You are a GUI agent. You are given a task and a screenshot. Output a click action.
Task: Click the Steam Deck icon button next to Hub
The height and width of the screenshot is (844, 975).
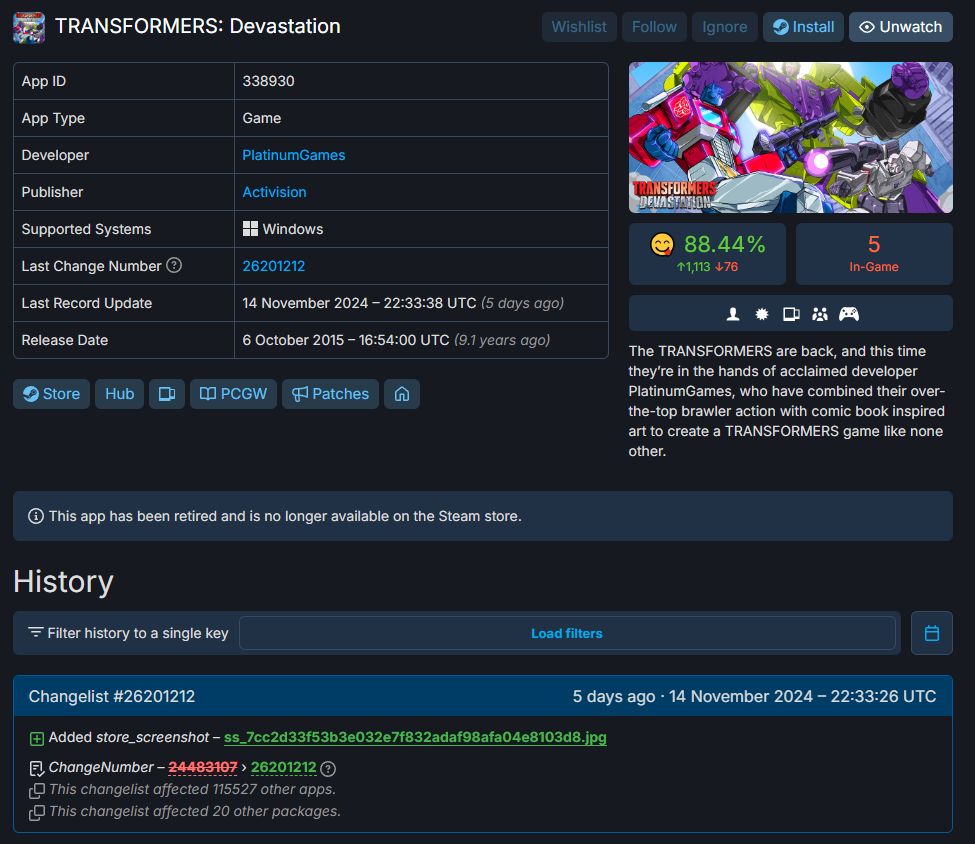click(x=167, y=394)
